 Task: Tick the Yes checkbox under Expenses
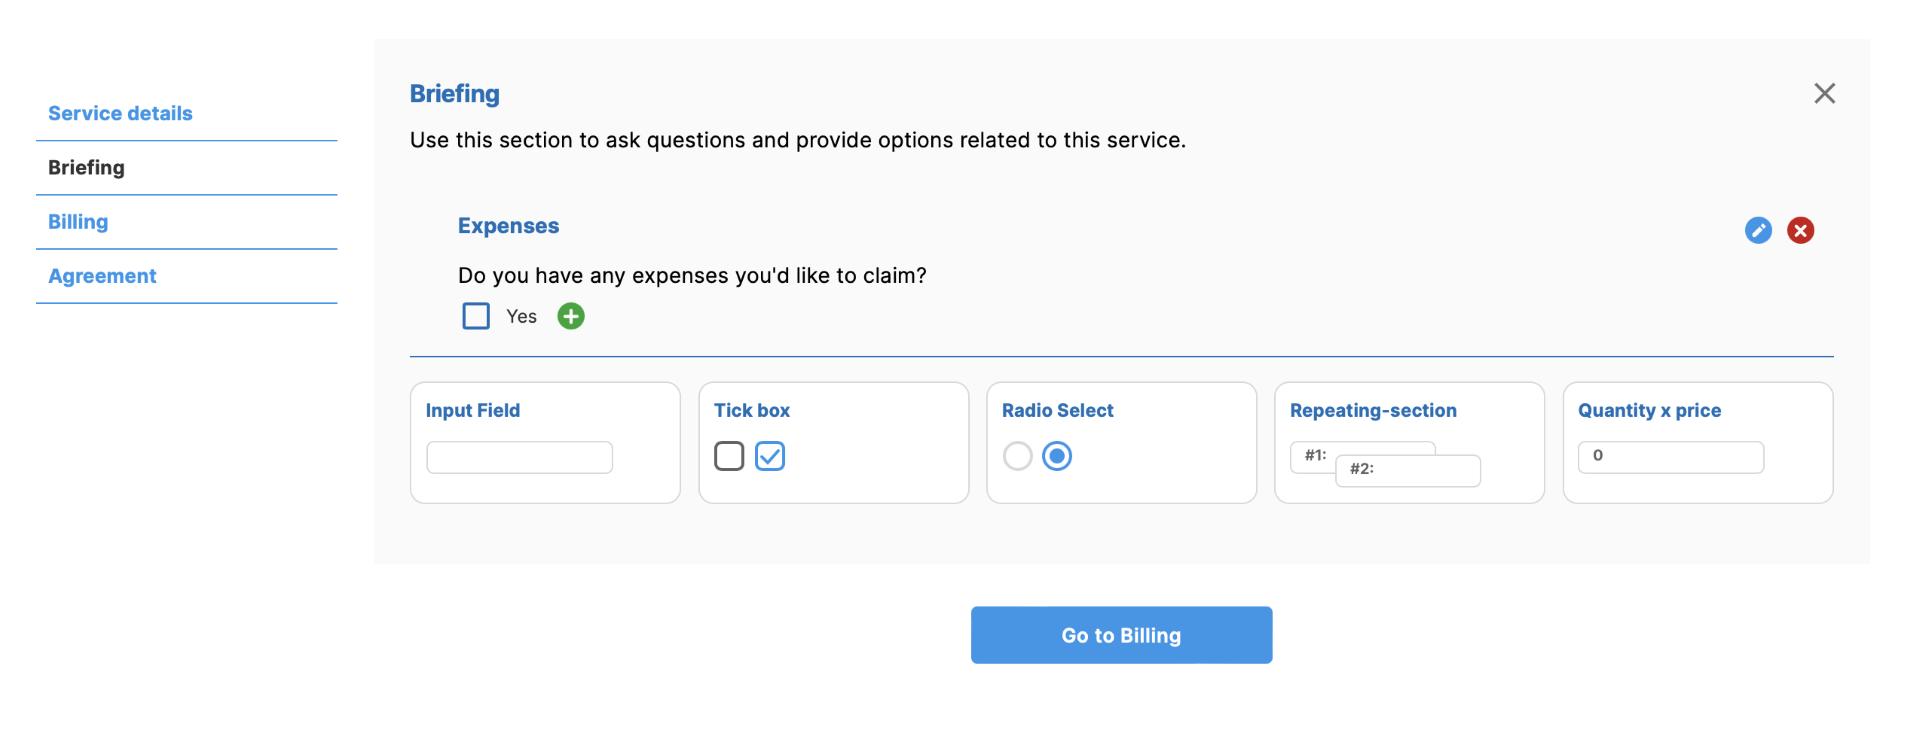[x=476, y=316]
